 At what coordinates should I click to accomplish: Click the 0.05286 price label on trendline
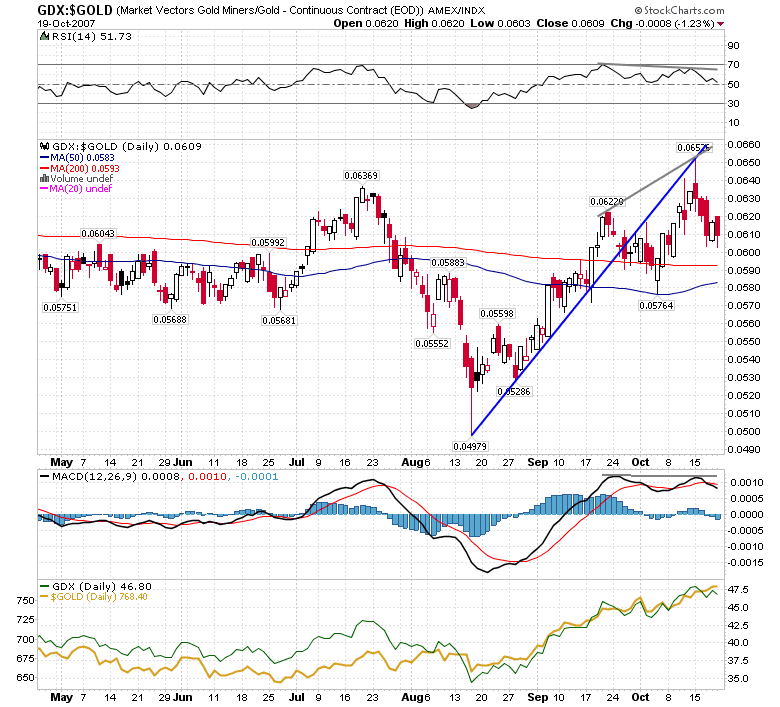coord(514,392)
